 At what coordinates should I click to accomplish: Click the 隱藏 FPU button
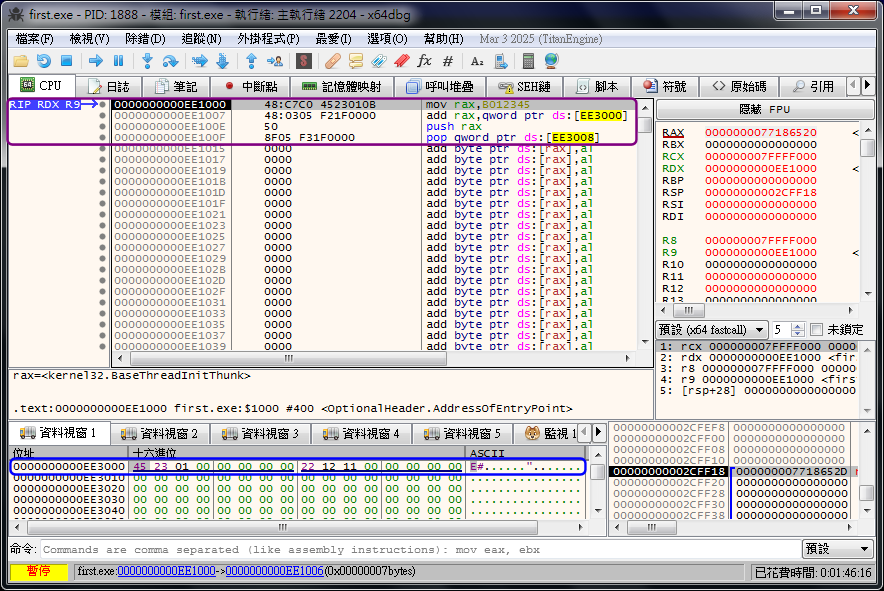[x=764, y=109]
